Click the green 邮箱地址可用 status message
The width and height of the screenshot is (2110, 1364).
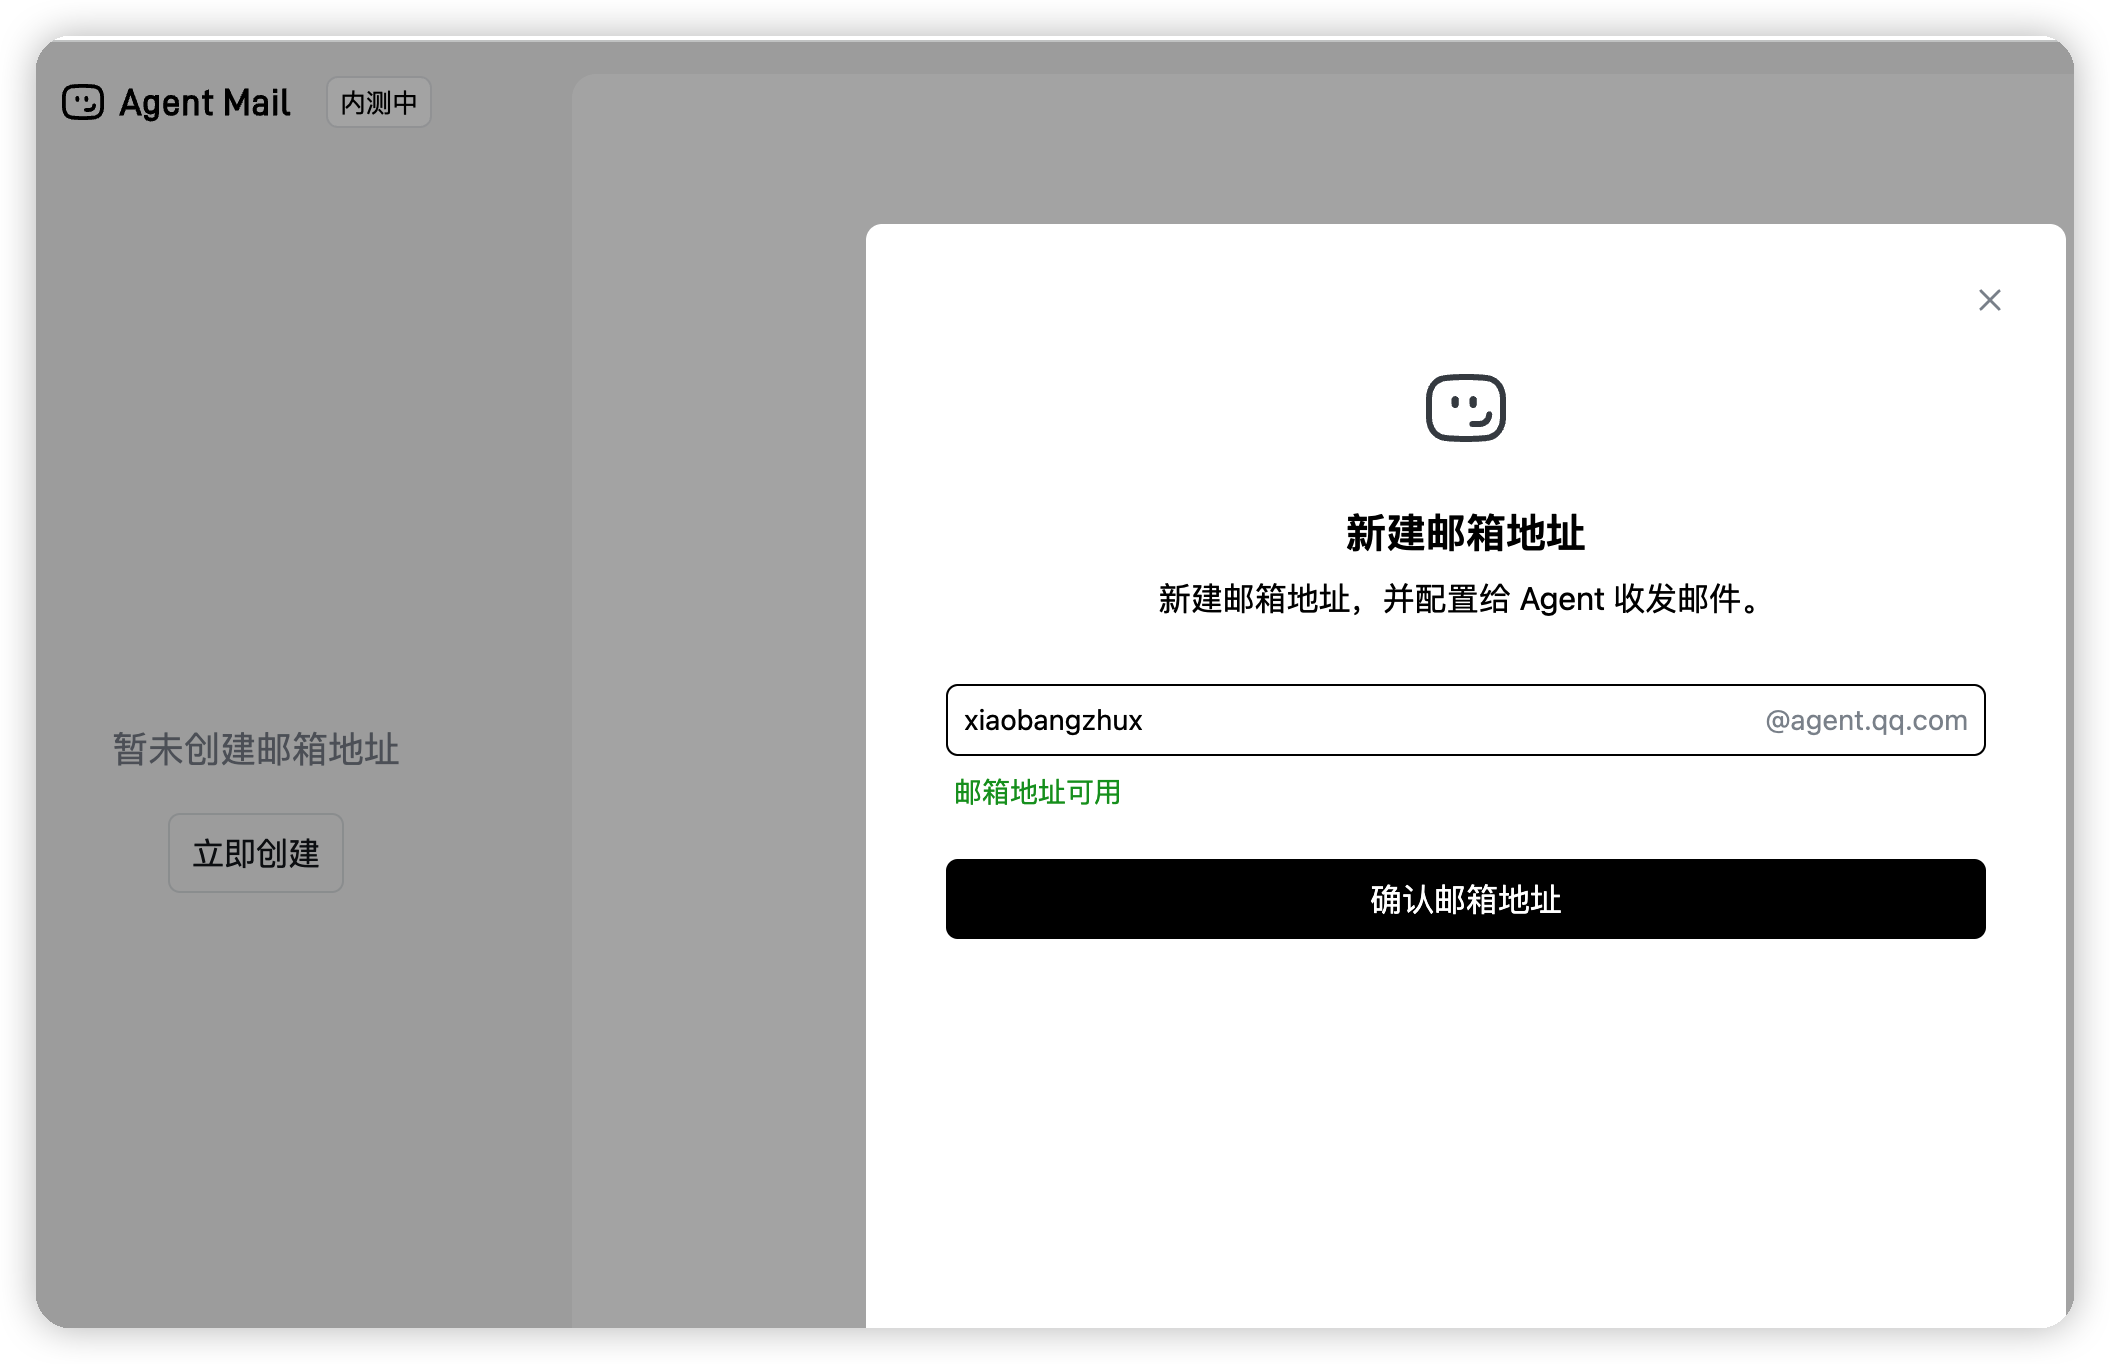coord(1037,792)
